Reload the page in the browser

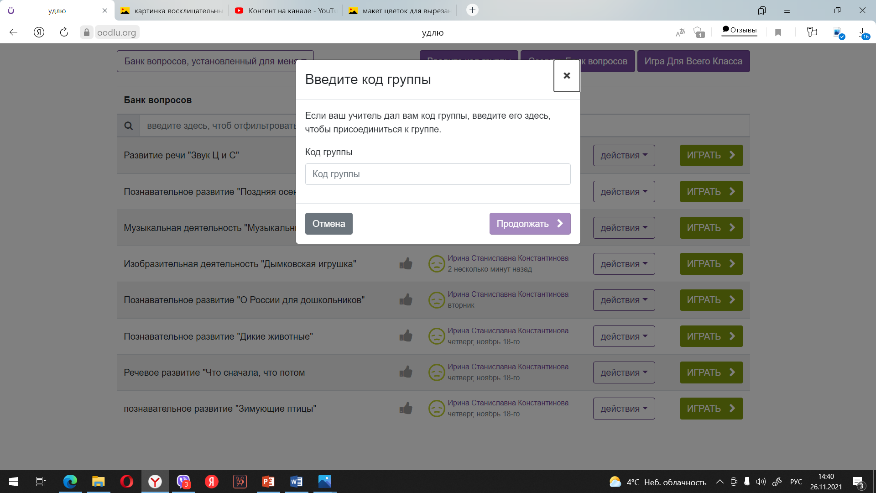[64, 32]
